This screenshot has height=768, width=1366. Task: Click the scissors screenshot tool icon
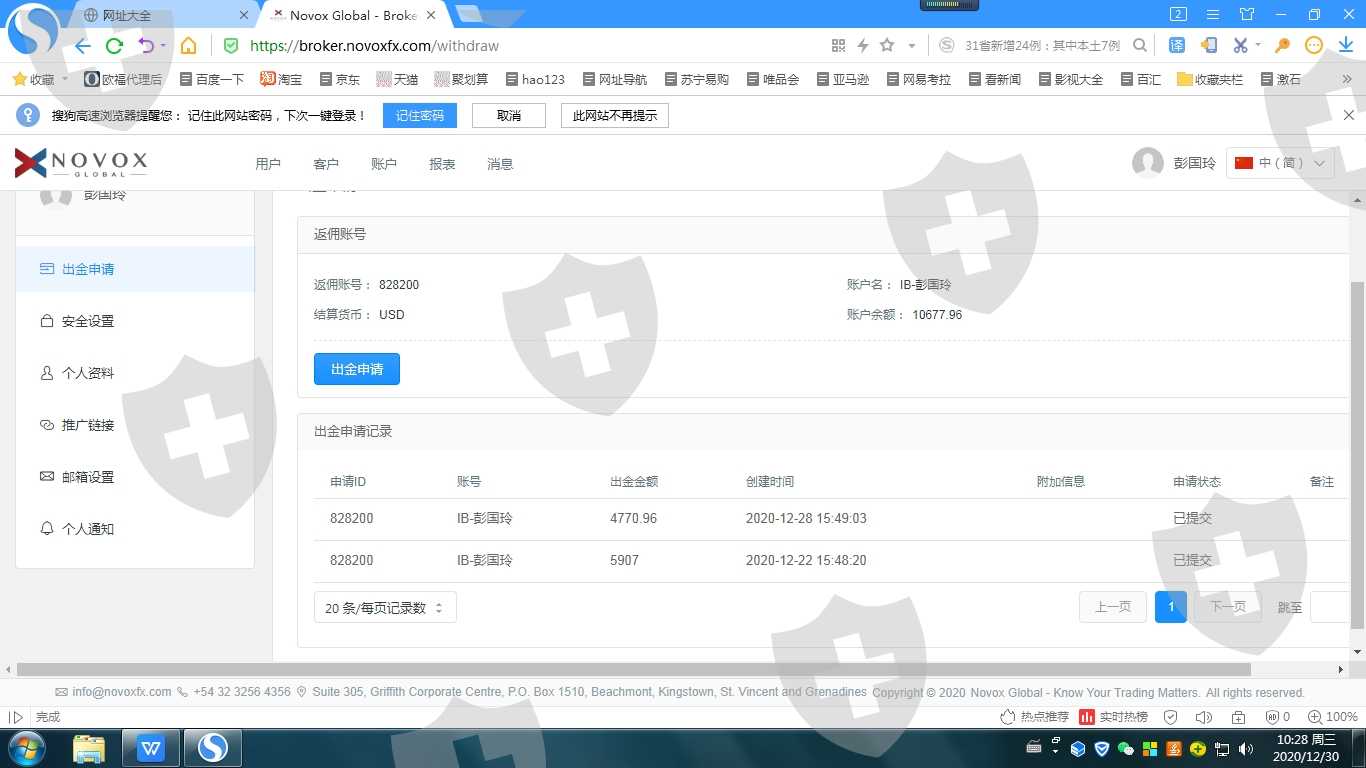point(1240,46)
